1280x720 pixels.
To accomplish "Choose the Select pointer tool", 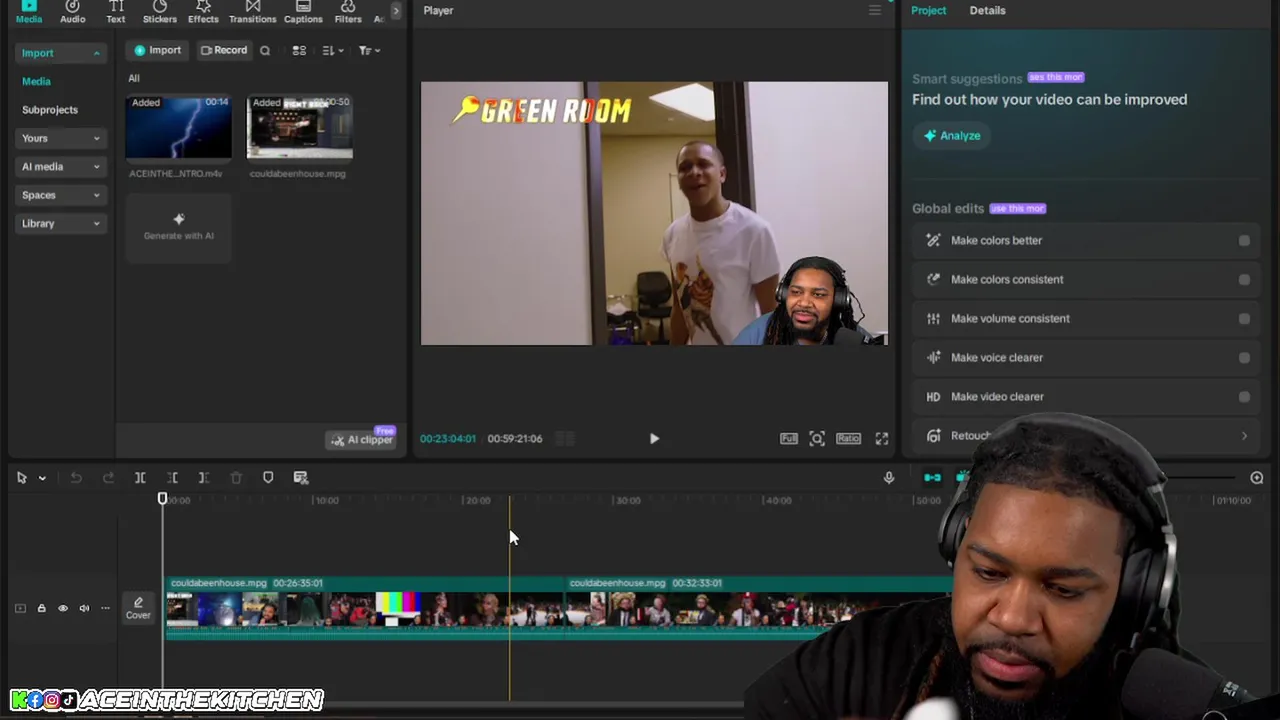I will [21, 478].
